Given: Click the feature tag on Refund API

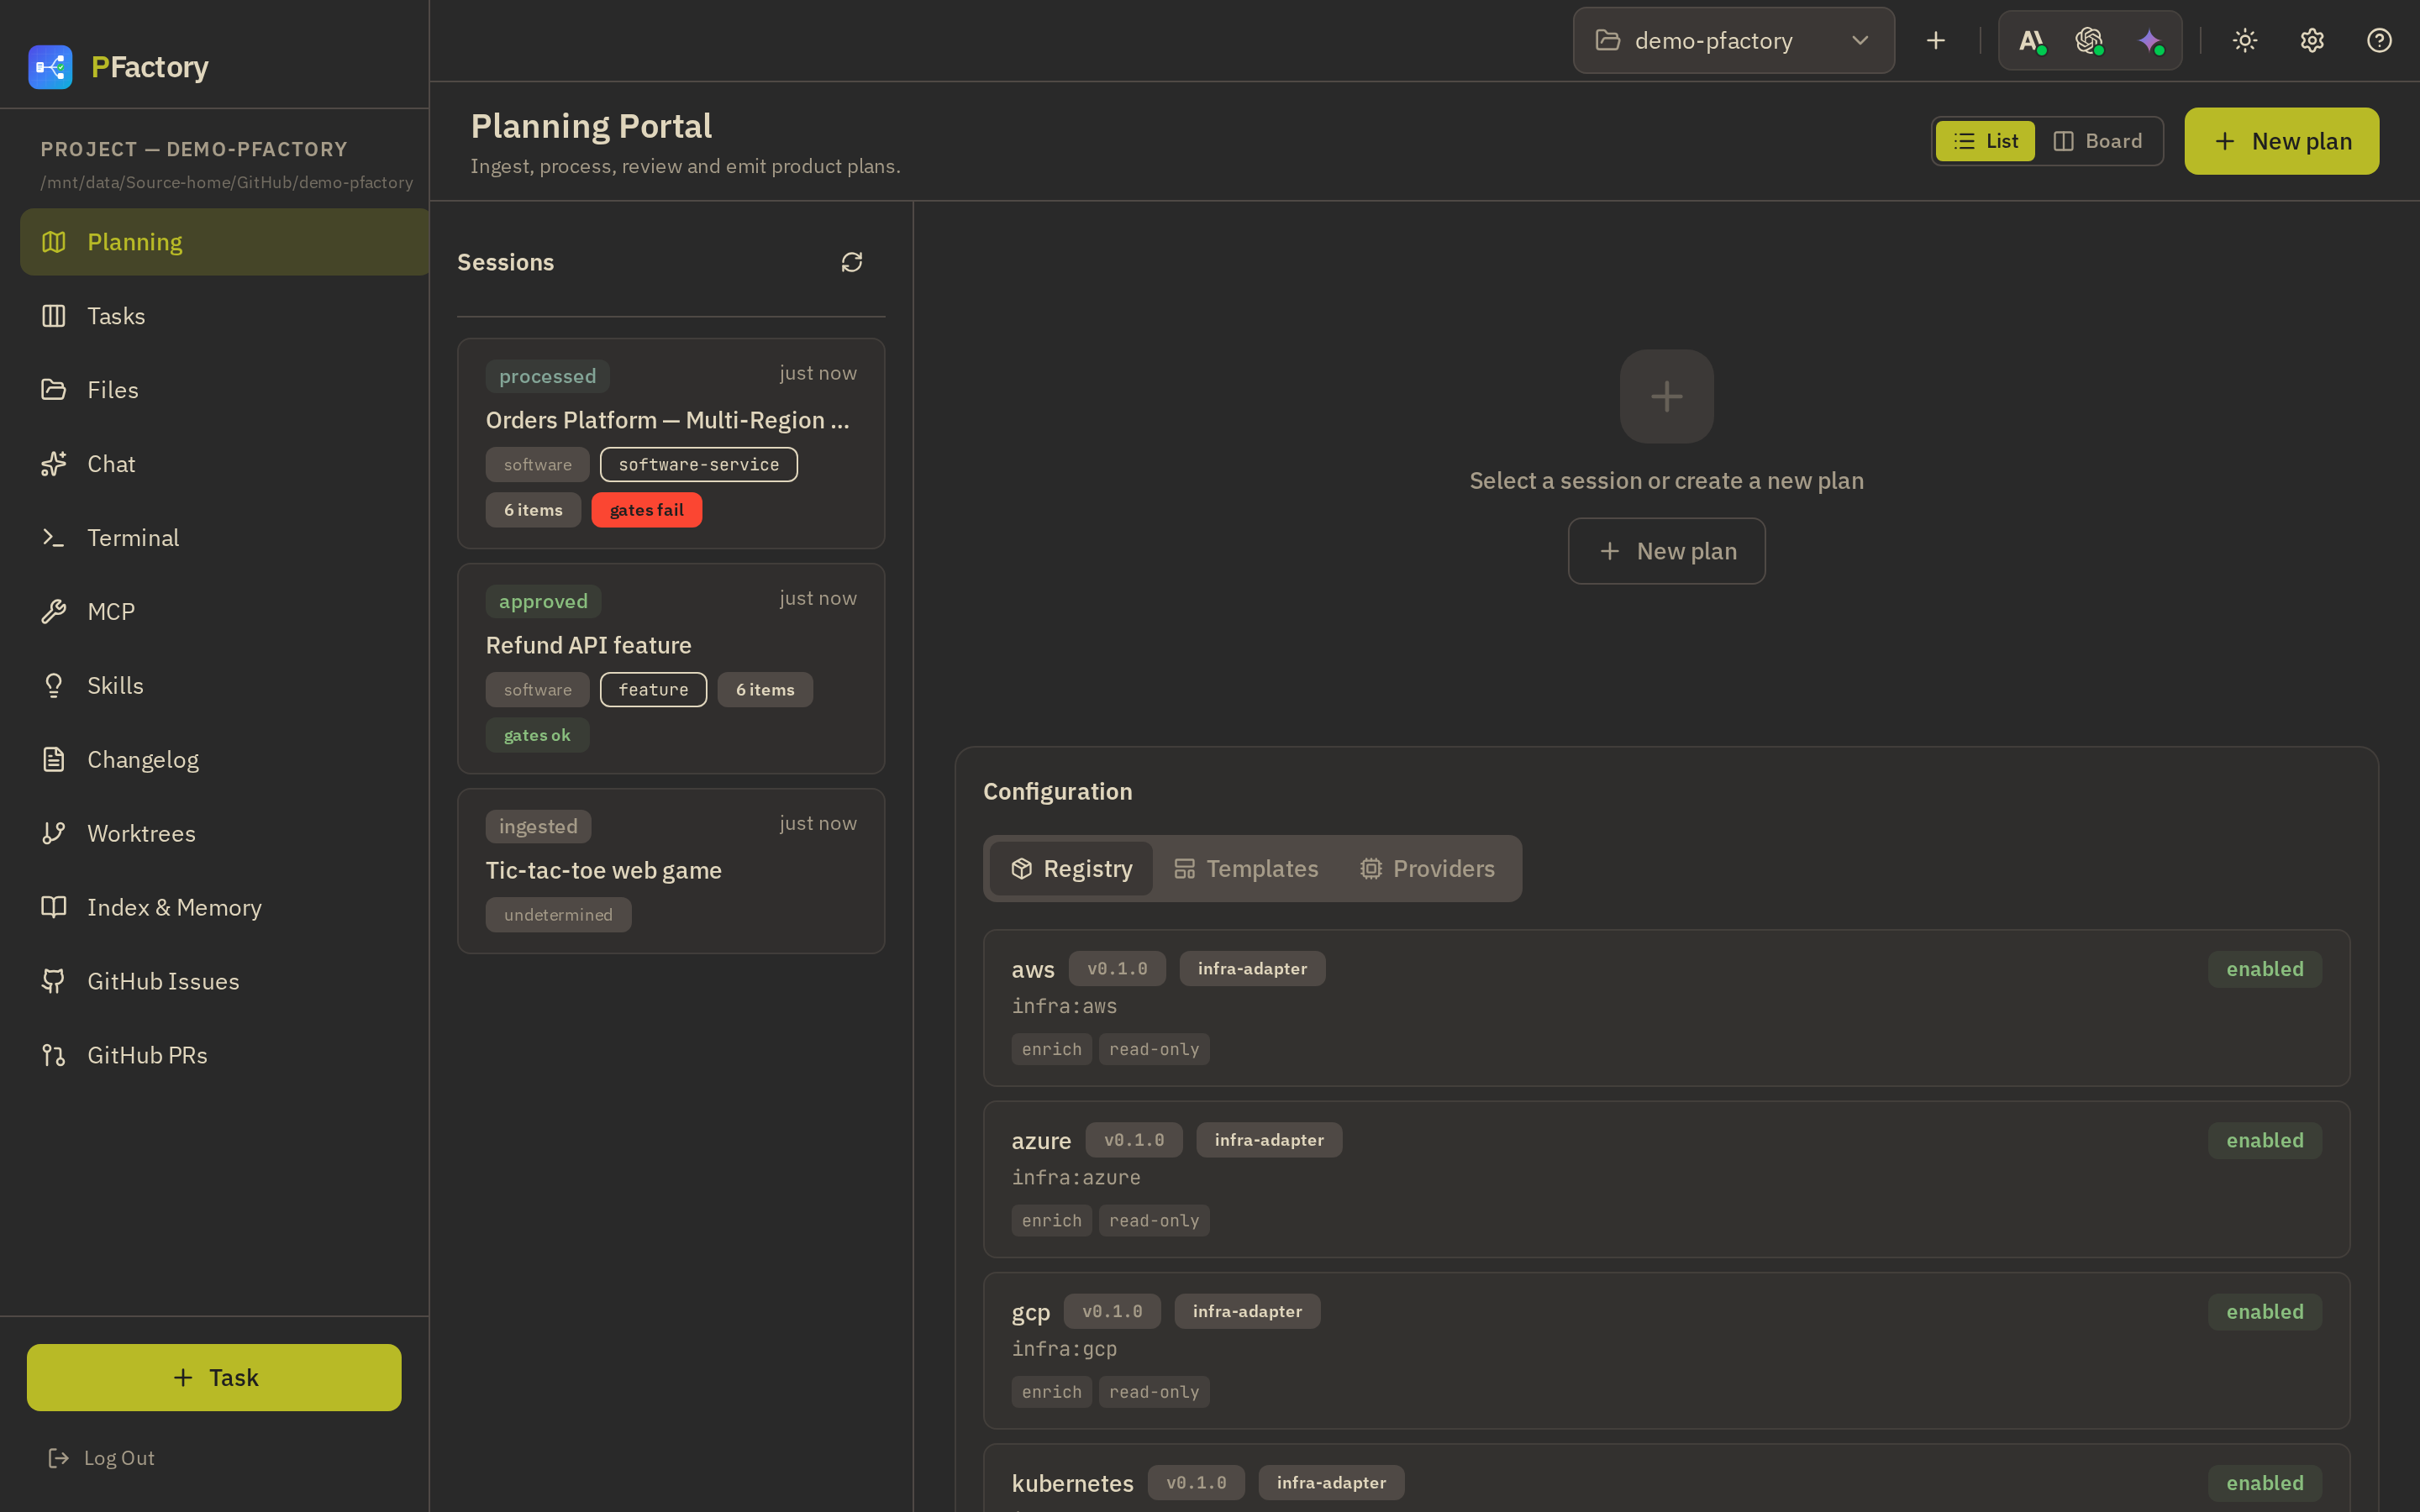Looking at the screenshot, I should 653,689.
